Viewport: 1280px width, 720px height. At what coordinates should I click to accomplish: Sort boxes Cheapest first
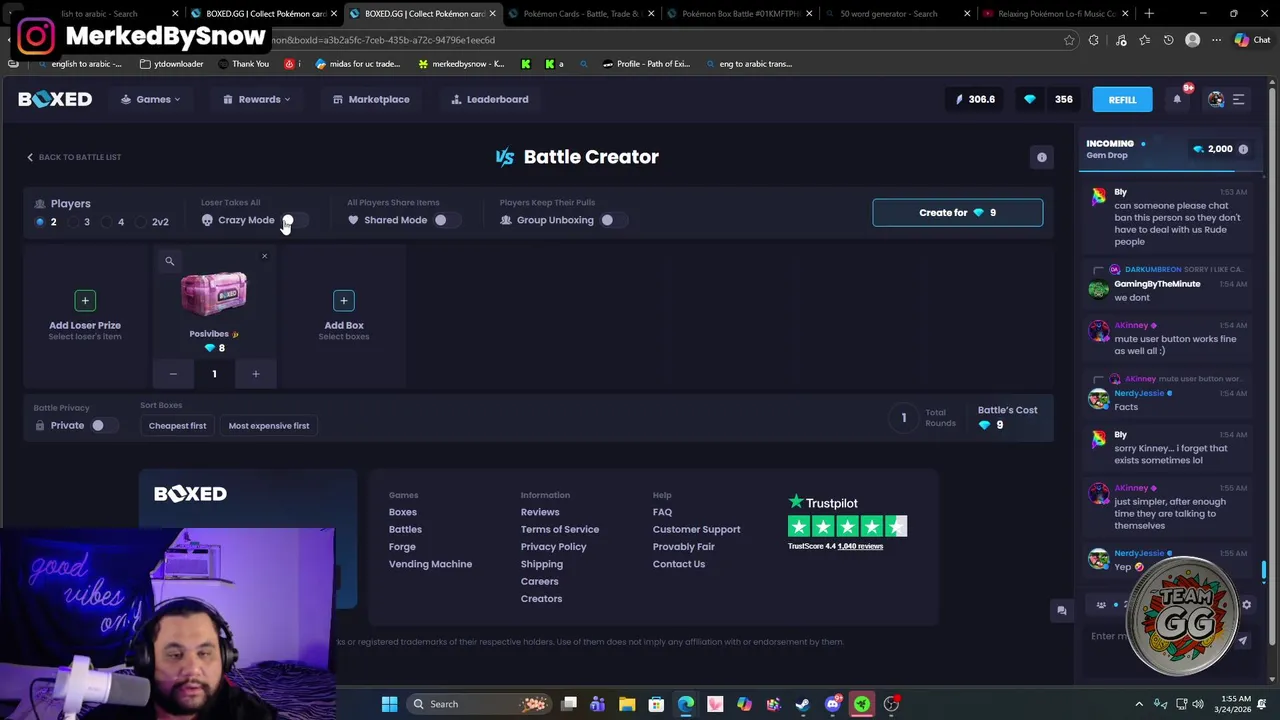coord(177,426)
